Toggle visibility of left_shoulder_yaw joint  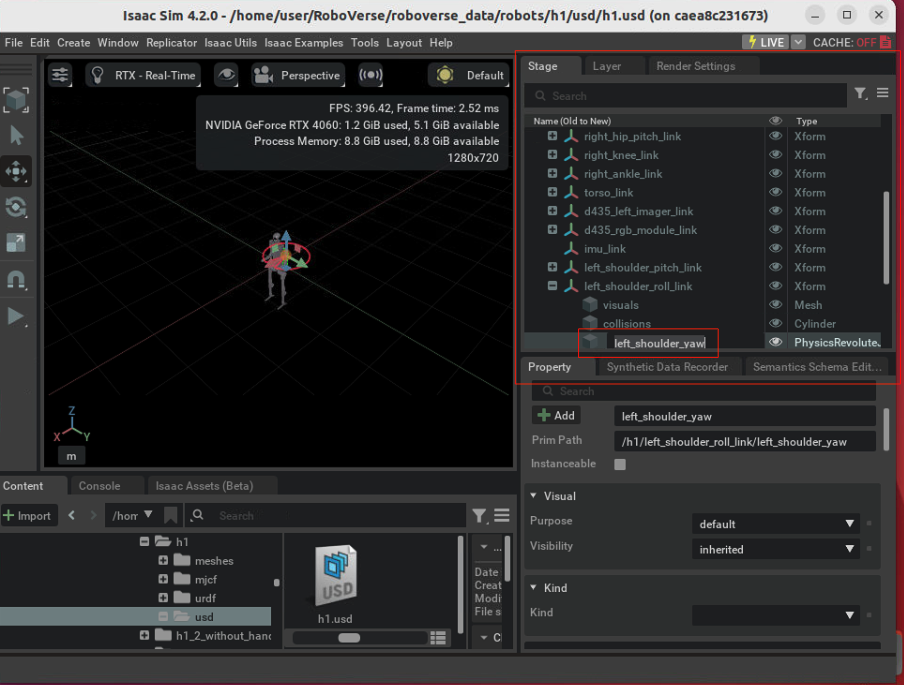[x=775, y=342]
